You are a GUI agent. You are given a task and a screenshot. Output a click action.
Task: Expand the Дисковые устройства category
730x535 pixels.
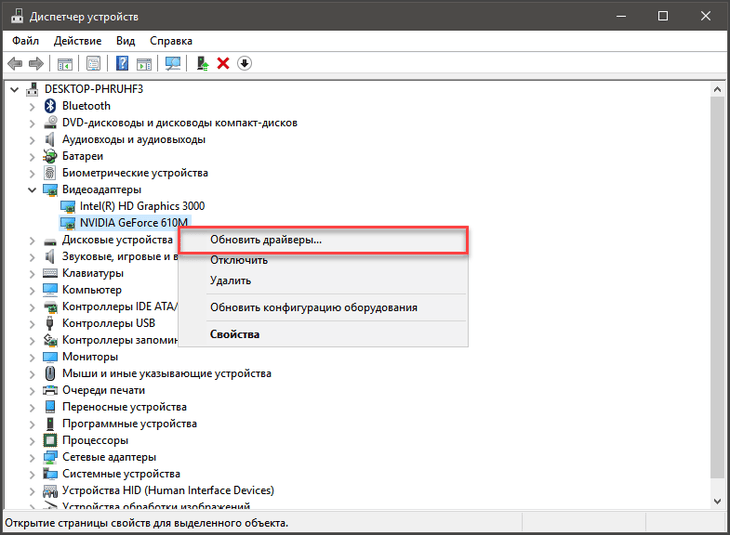tap(32, 240)
